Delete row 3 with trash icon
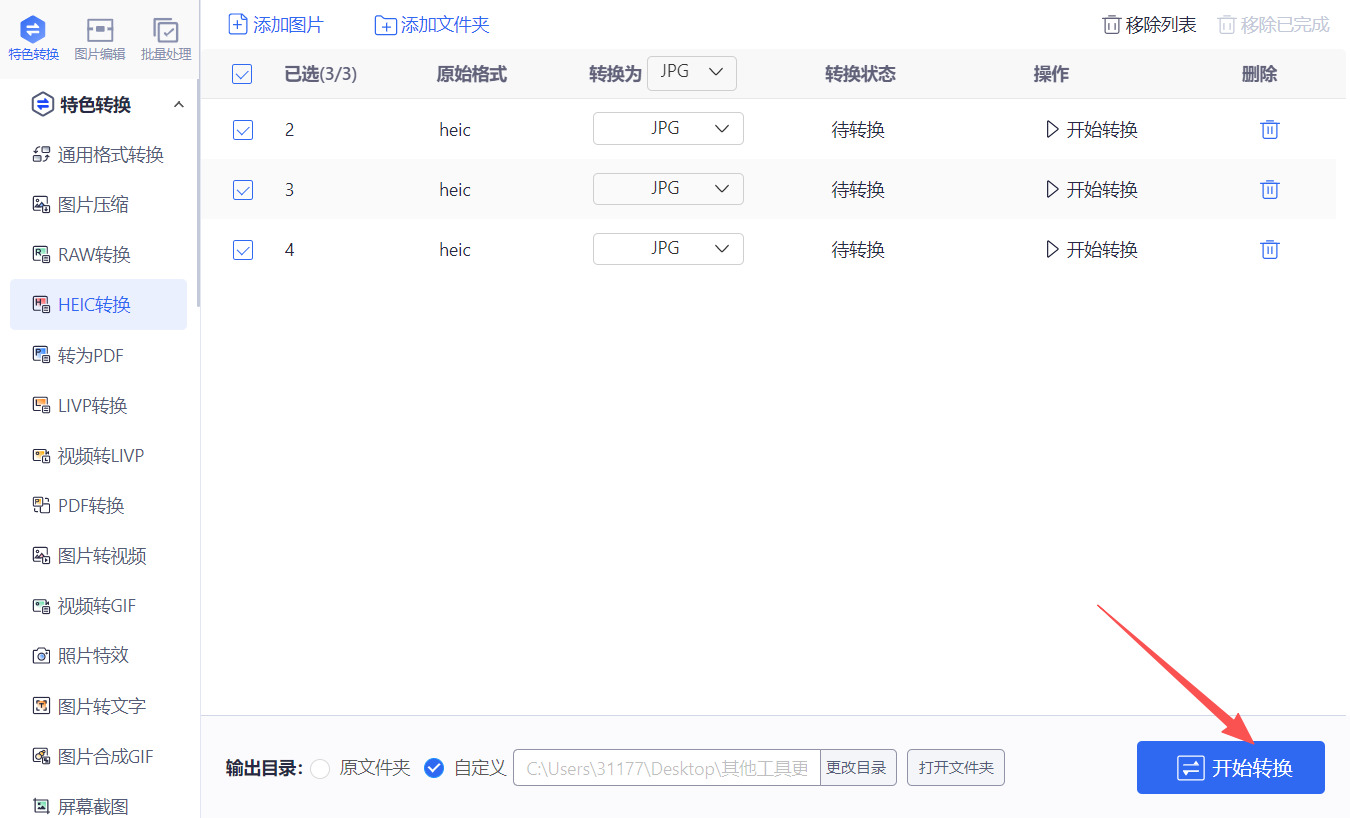Screen dimensions: 1350x818 (x=1269, y=189)
